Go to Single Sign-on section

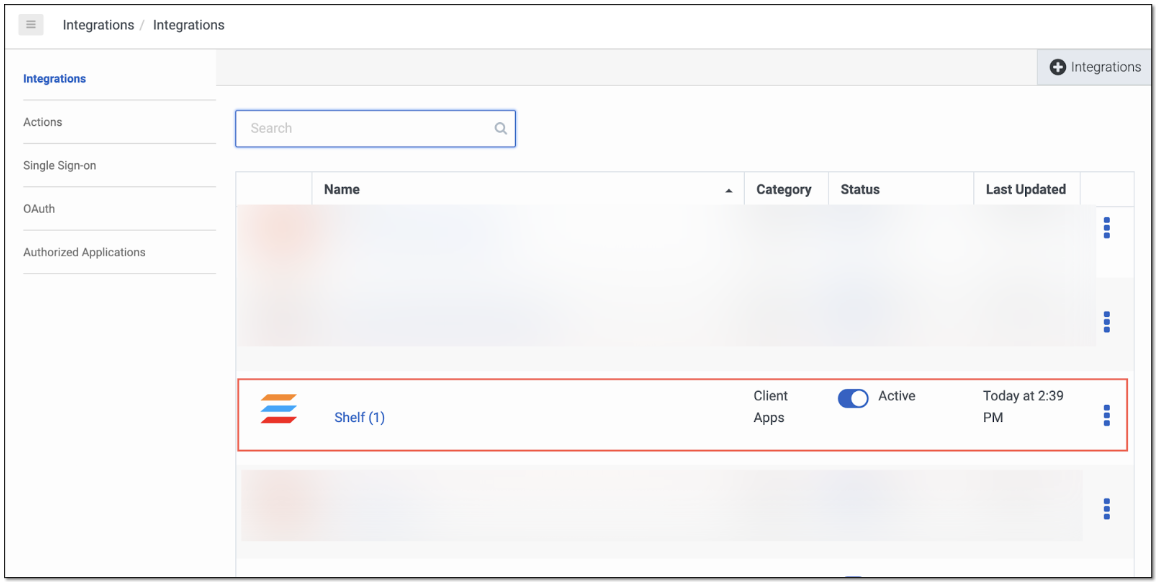60,165
